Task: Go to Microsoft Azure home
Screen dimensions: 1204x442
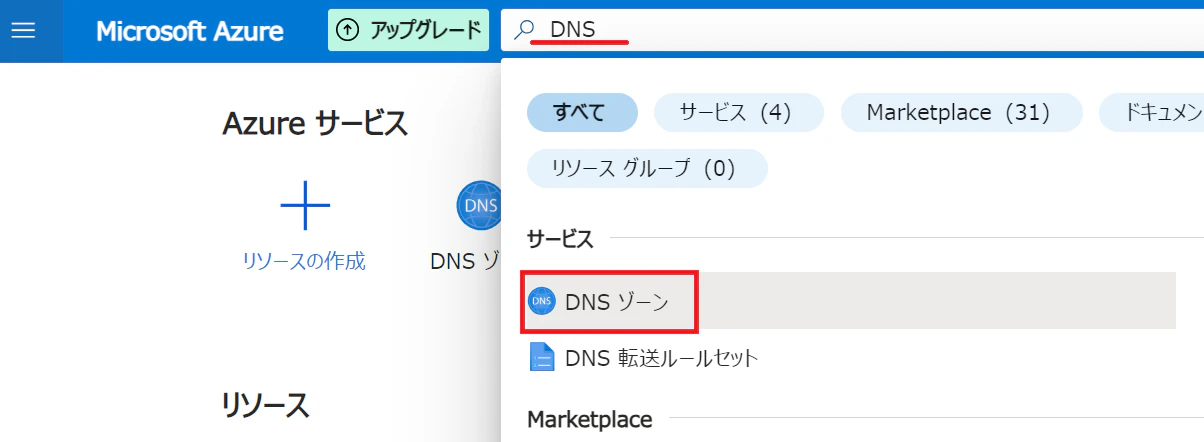Action: [190, 31]
